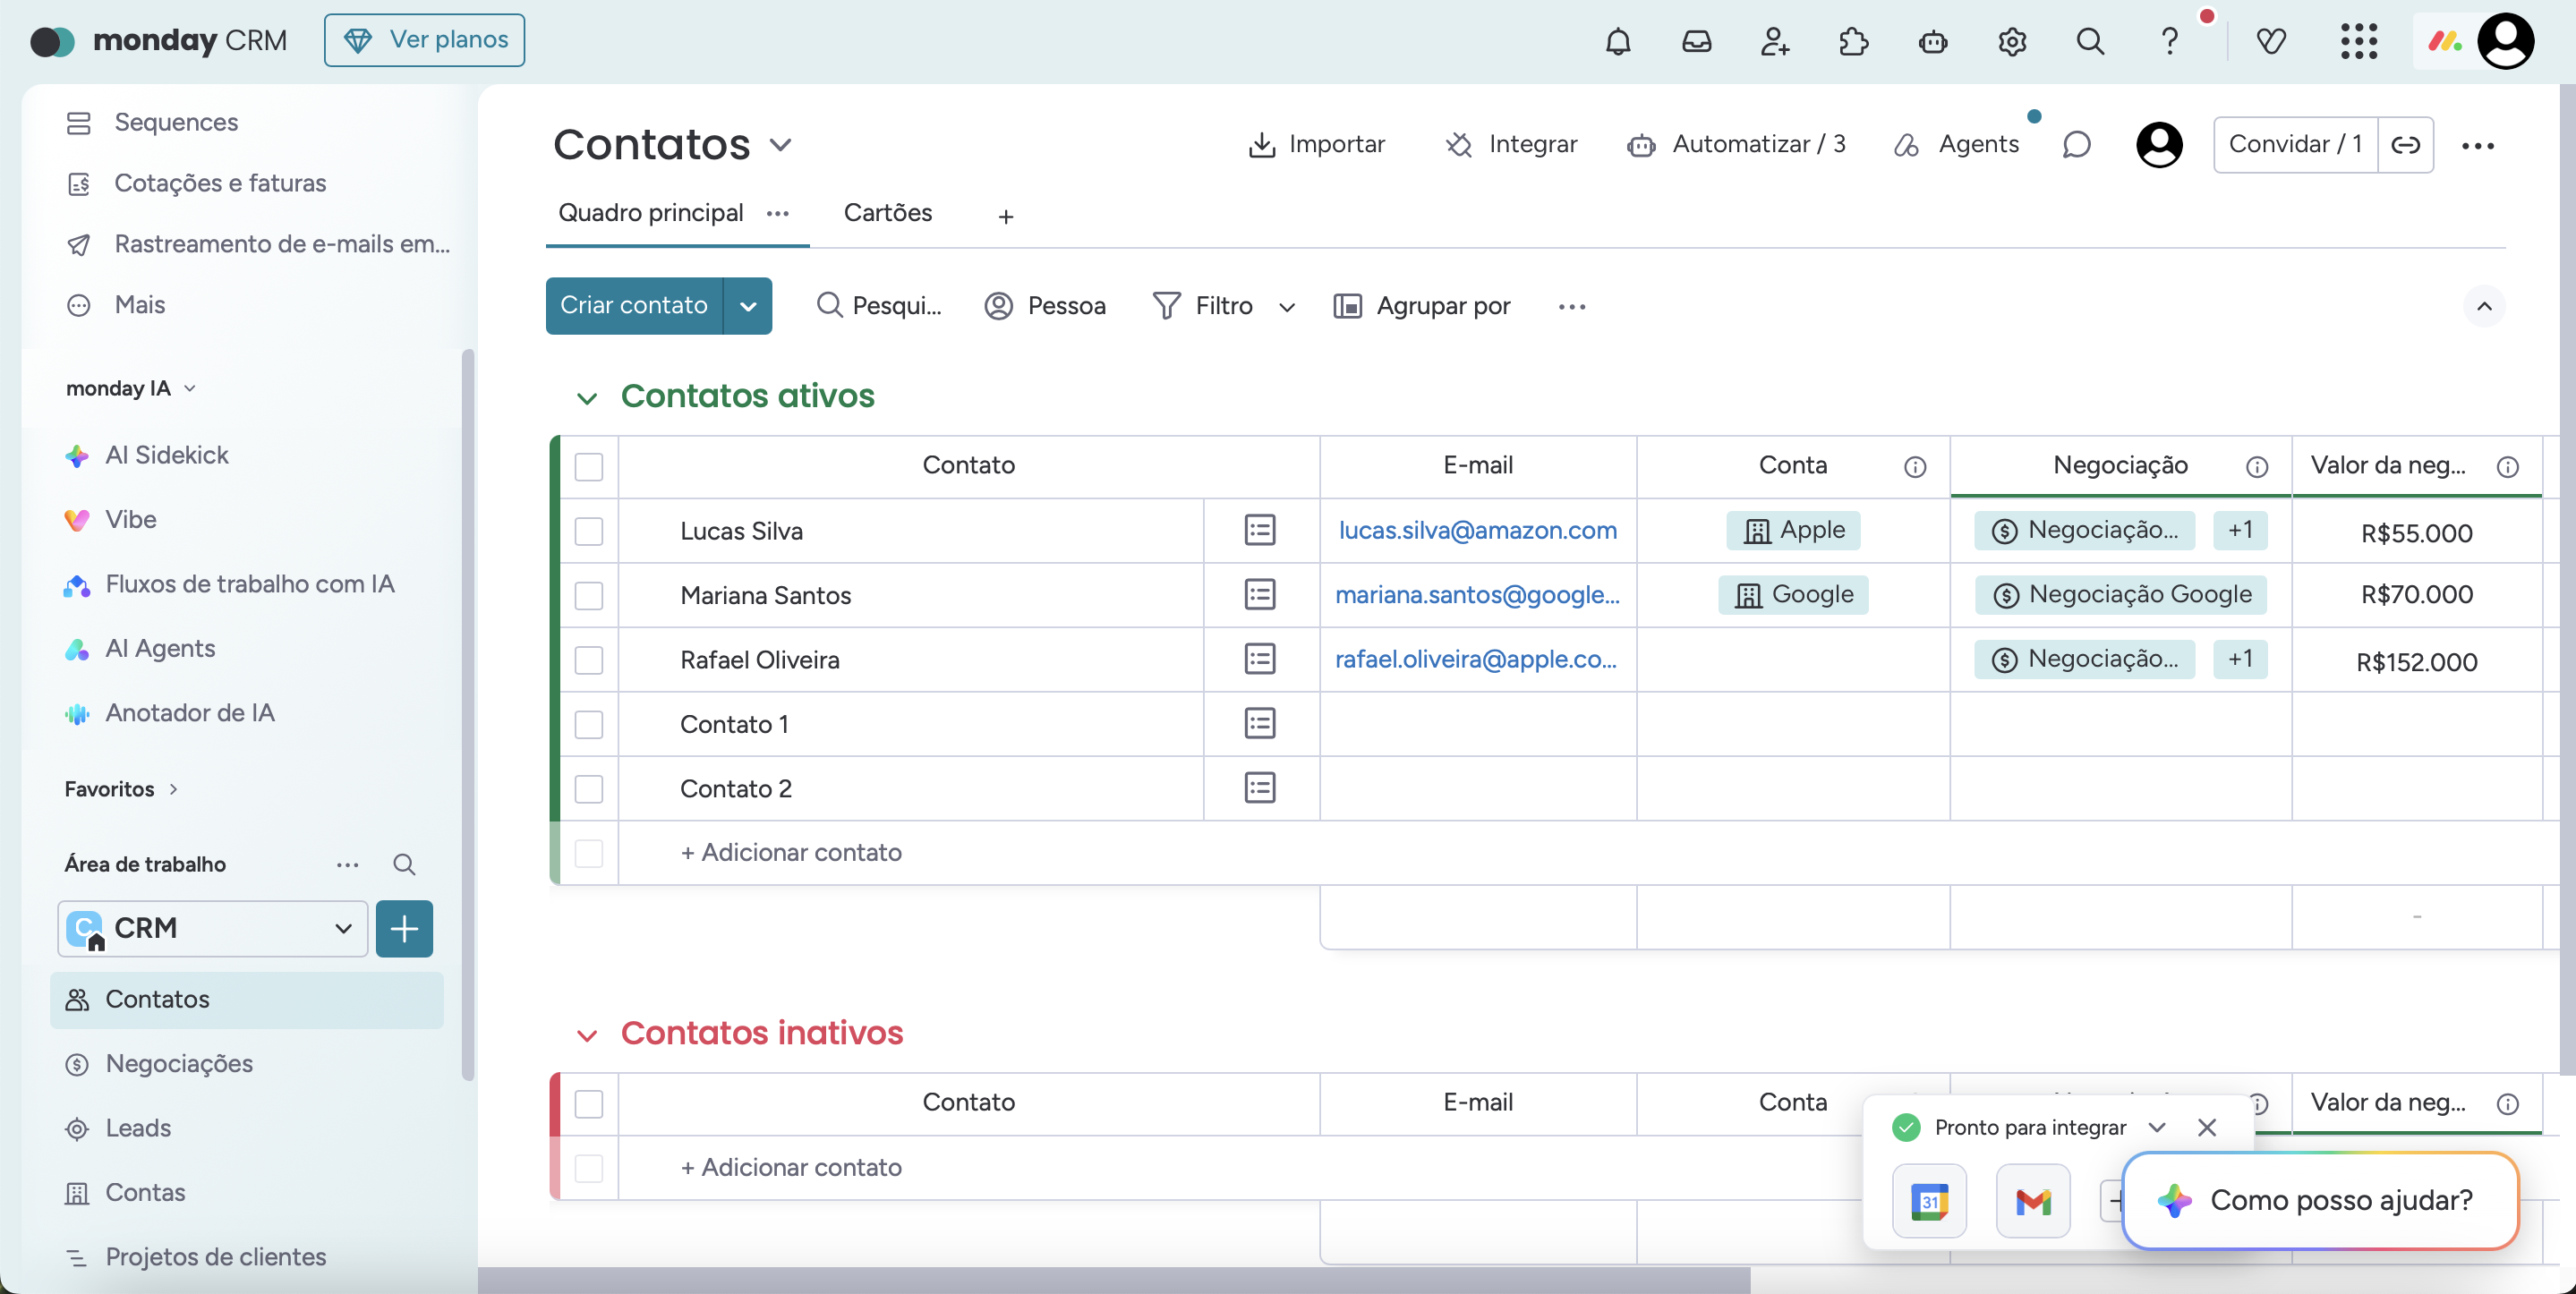Screen dimensions: 2576x1294
Task: Collapse the board header with up chevron
Action: pyautogui.click(x=2484, y=306)
